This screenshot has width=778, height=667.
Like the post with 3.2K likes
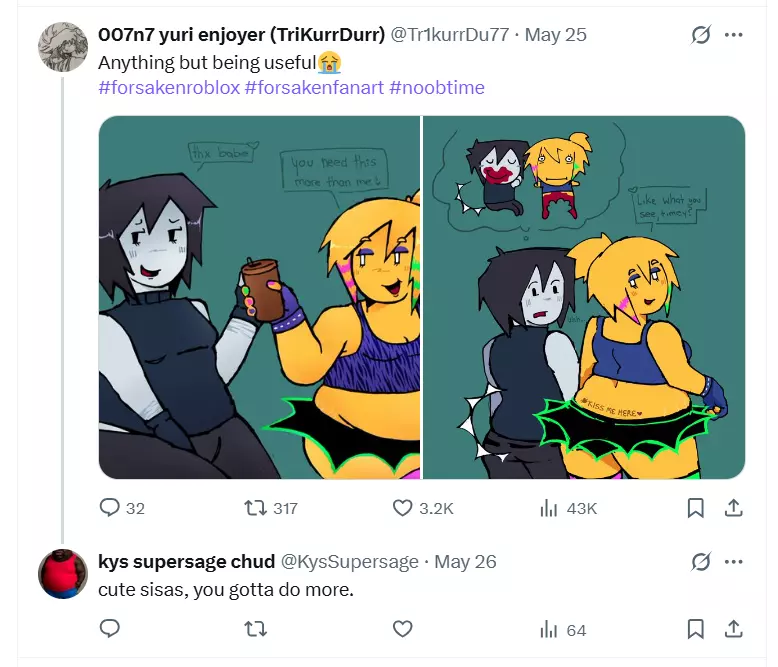(x=402, y=508)
